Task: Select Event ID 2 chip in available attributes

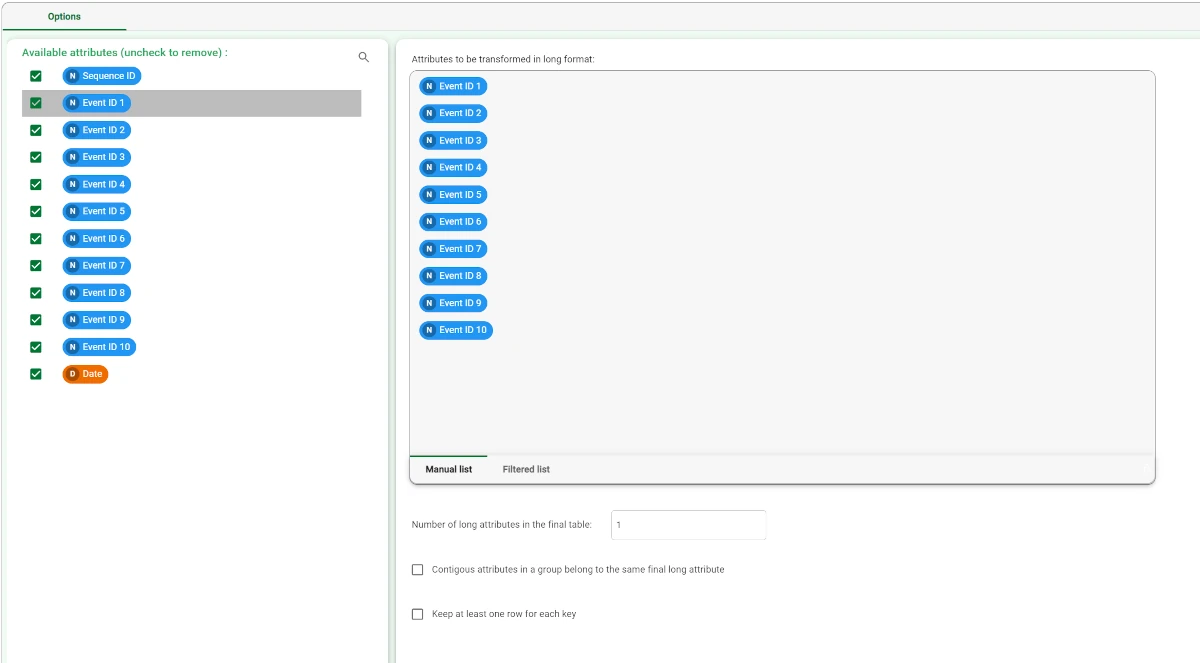Action: click(x=97, y=130)
